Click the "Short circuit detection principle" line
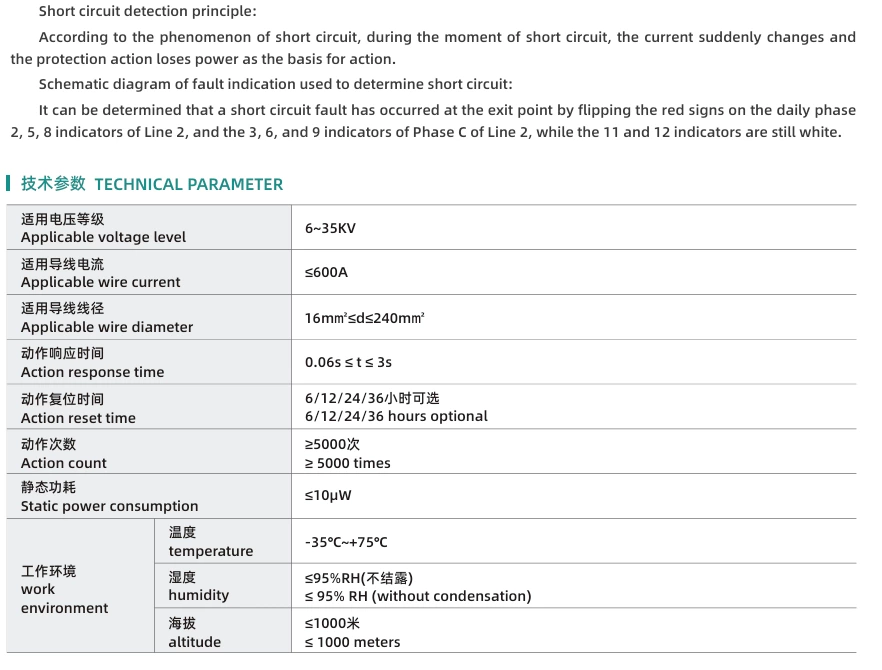Screen dimensions: 882x670 point(147,12)
